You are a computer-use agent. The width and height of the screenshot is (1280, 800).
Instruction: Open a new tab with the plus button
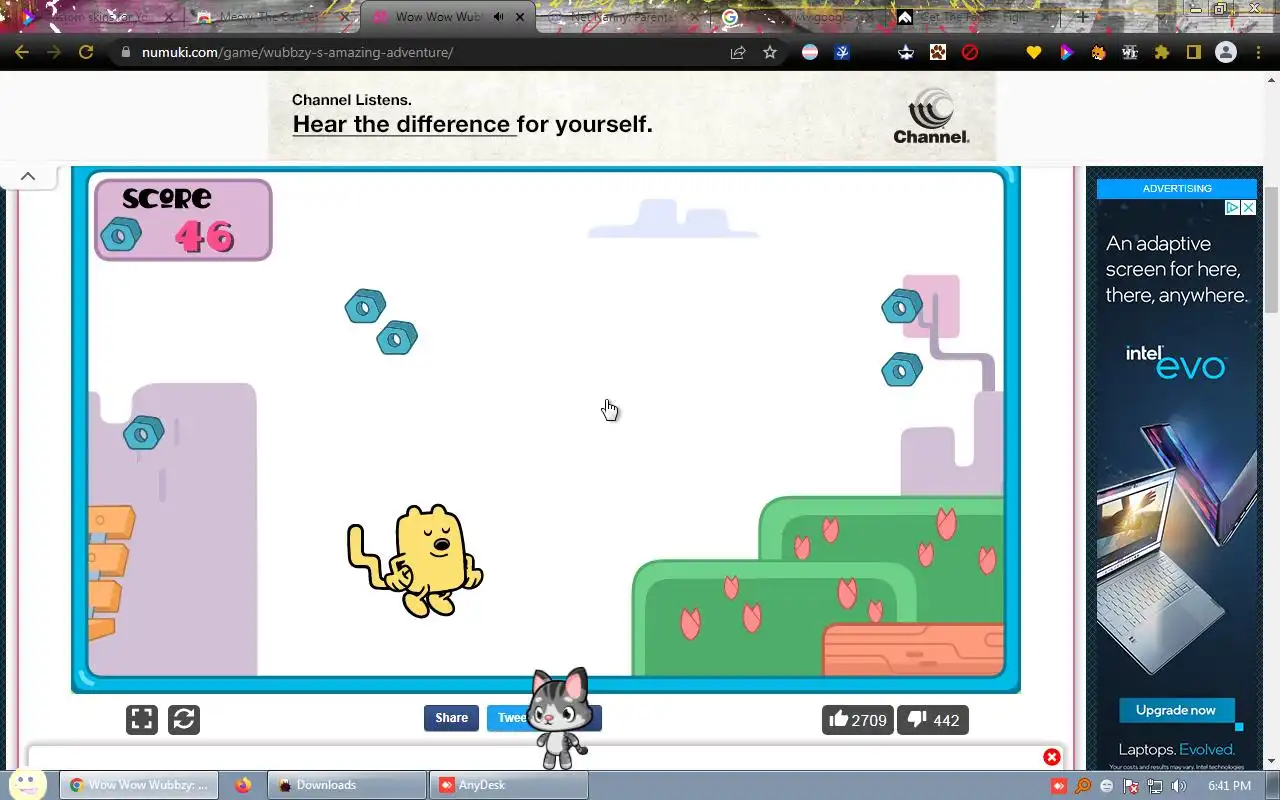coord(1082,17)
